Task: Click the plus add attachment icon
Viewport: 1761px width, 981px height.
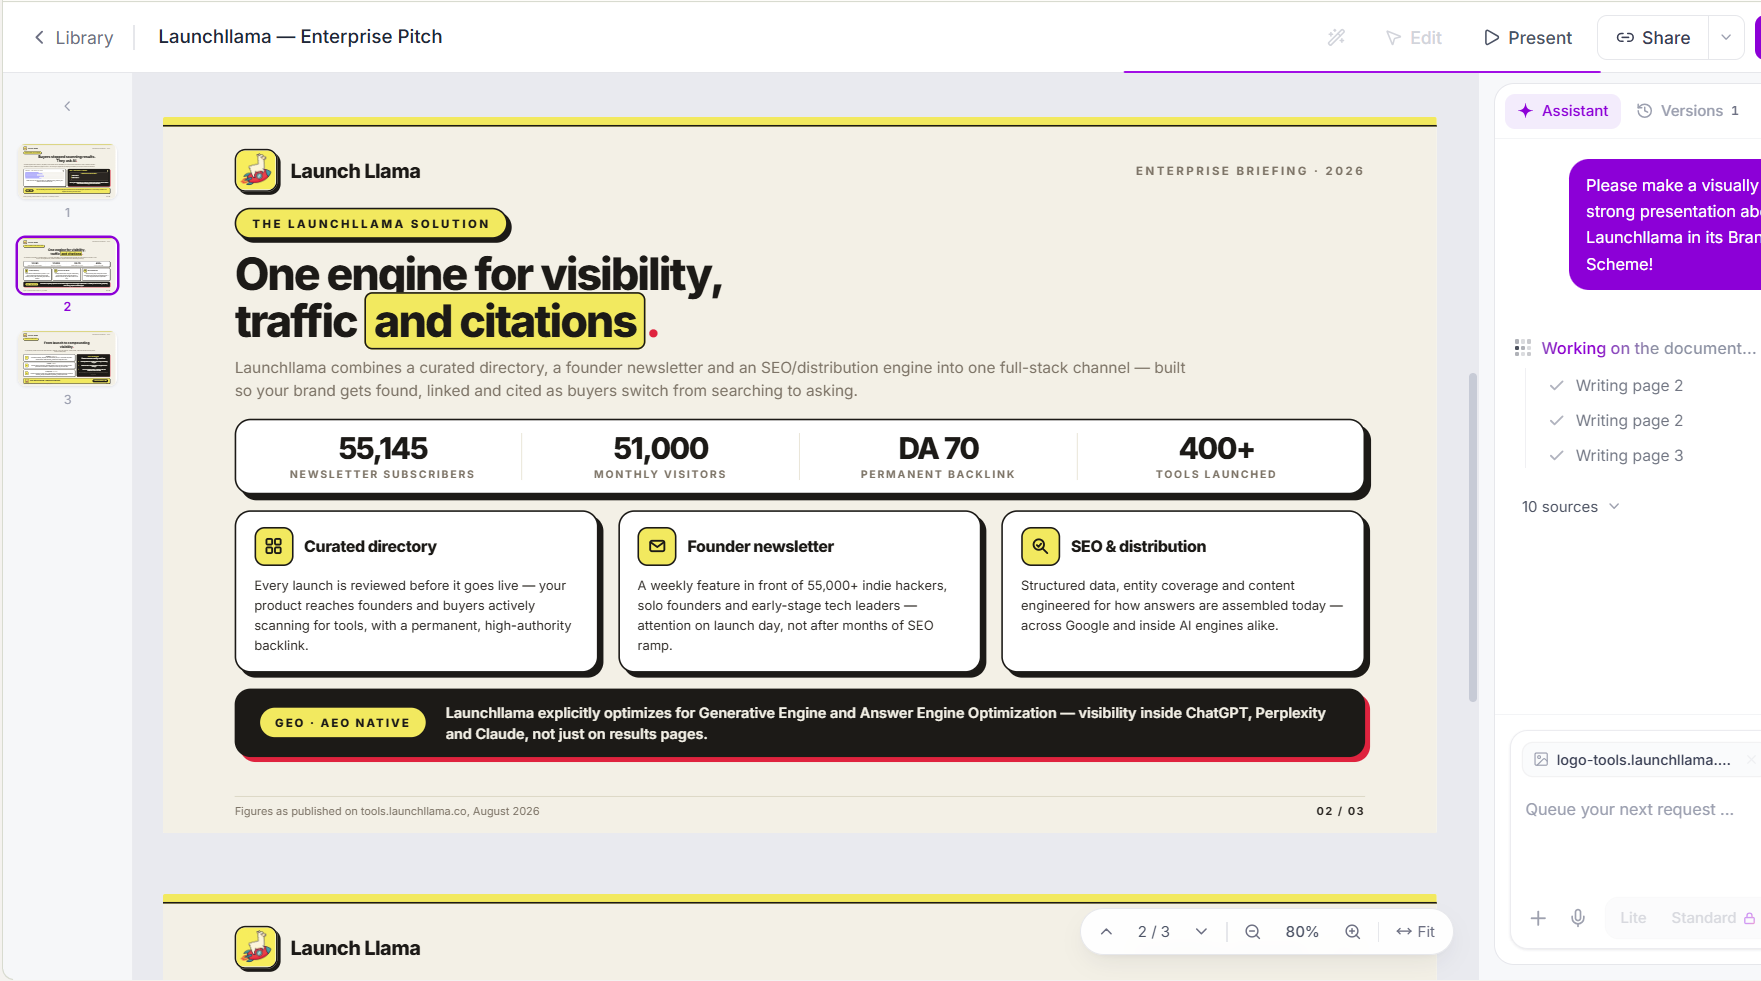Action: pyautogui.click(x=1538, y=918)
